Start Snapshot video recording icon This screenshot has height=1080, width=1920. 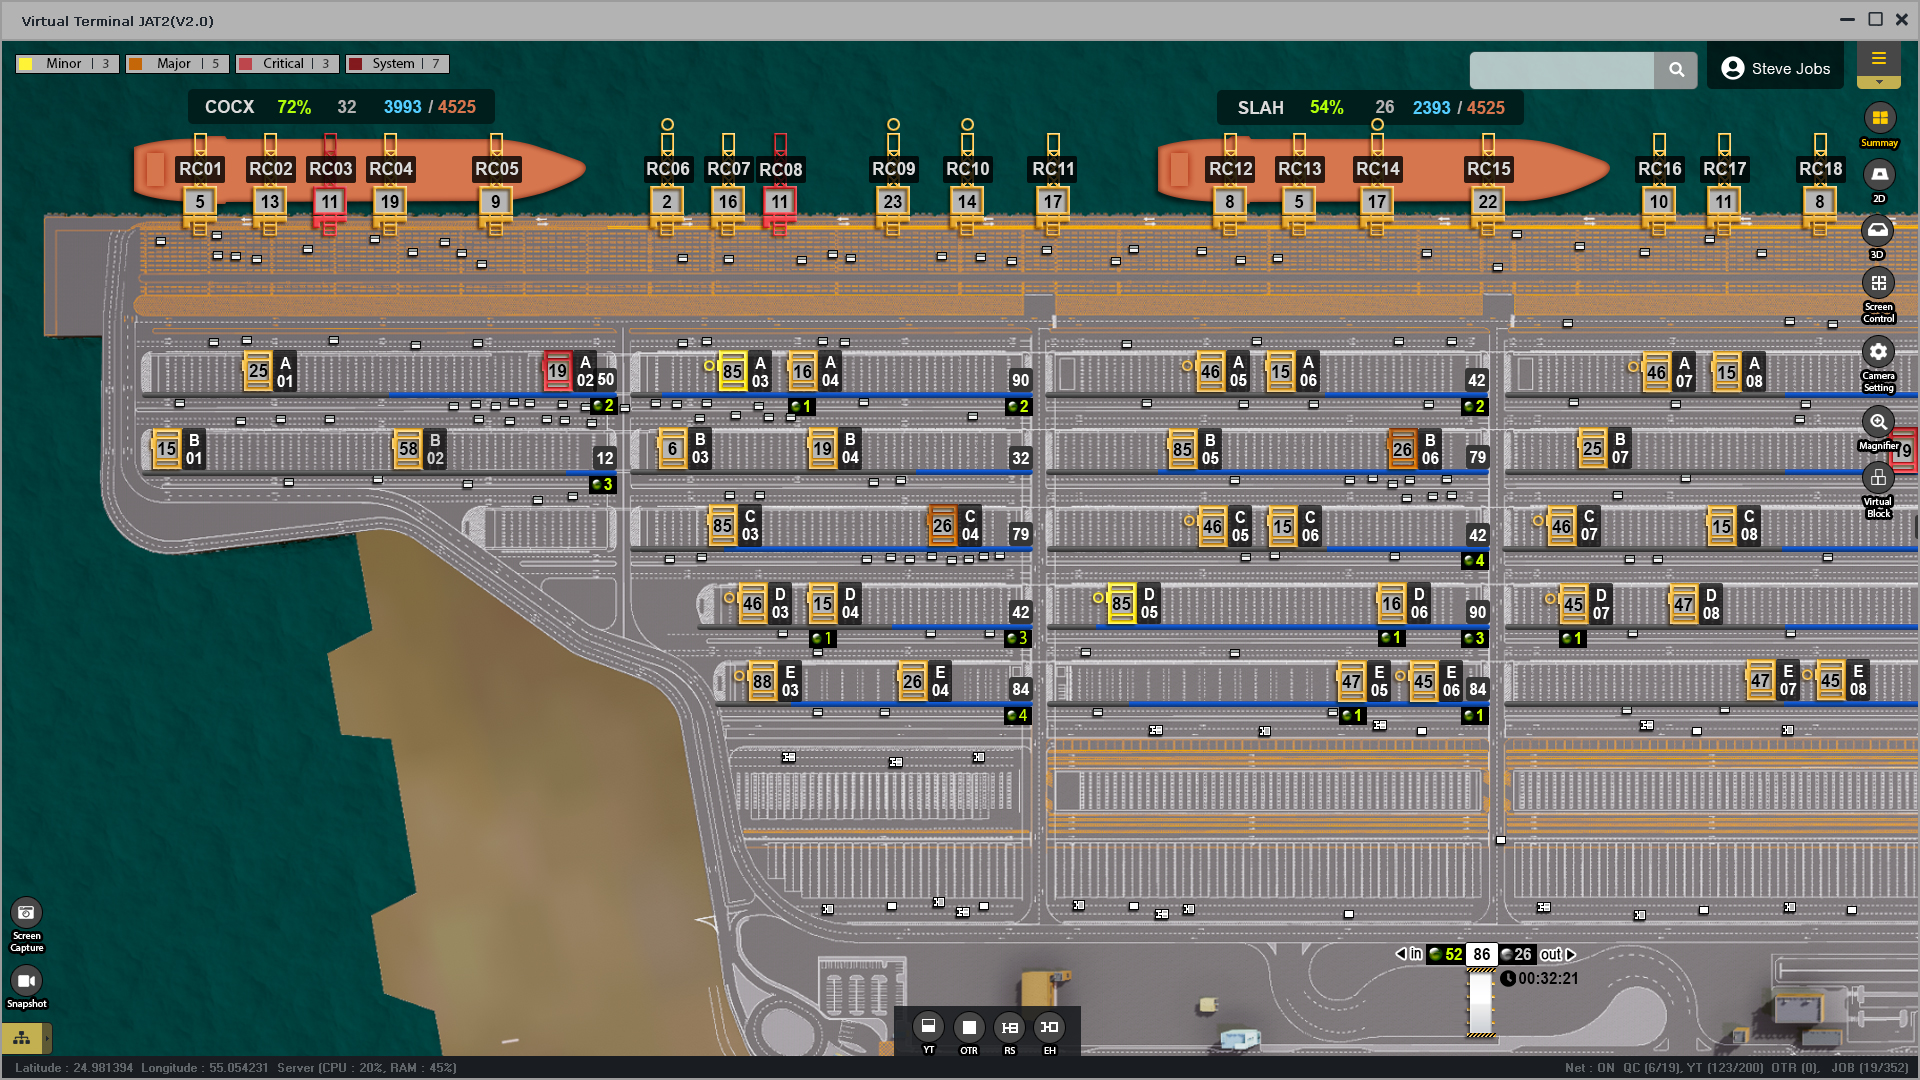coord(26,981)
